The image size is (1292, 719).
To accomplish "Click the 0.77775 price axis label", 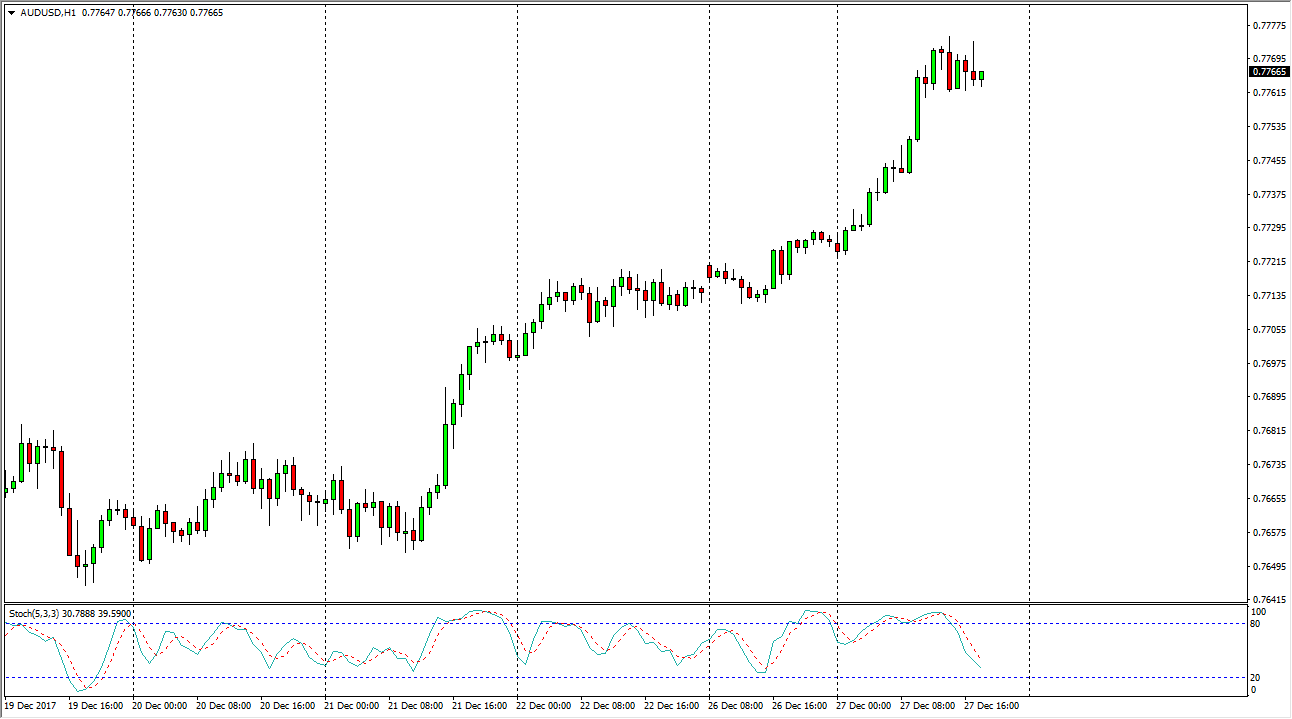I will 1268,26.
